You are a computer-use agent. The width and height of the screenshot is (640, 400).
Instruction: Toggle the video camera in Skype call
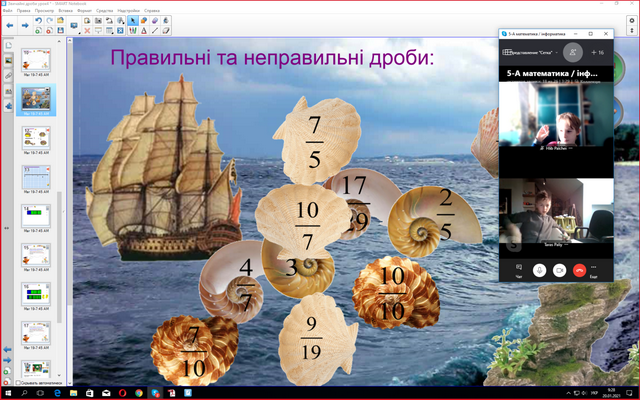pyautogui.click(x=559, y=270)
